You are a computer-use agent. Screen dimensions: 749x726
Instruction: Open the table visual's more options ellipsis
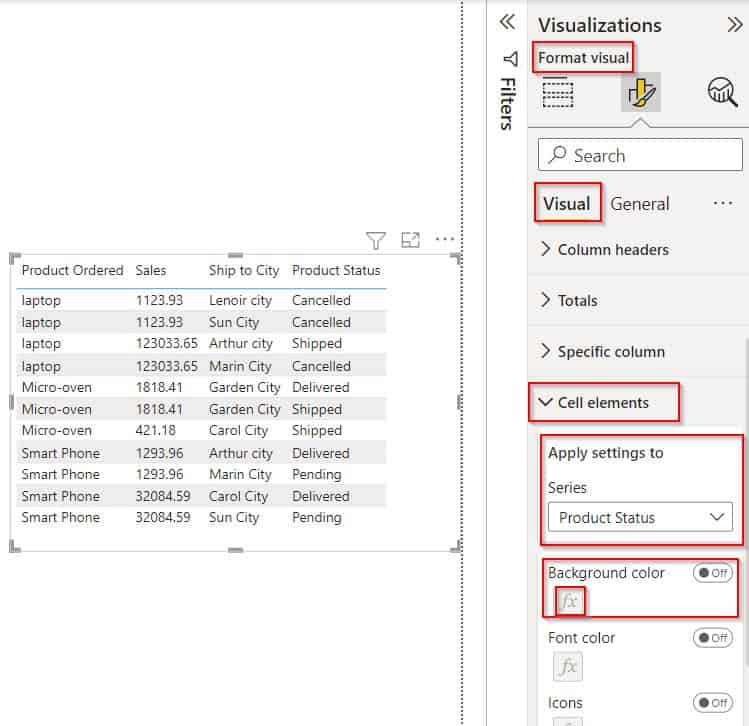pos(445,238)
